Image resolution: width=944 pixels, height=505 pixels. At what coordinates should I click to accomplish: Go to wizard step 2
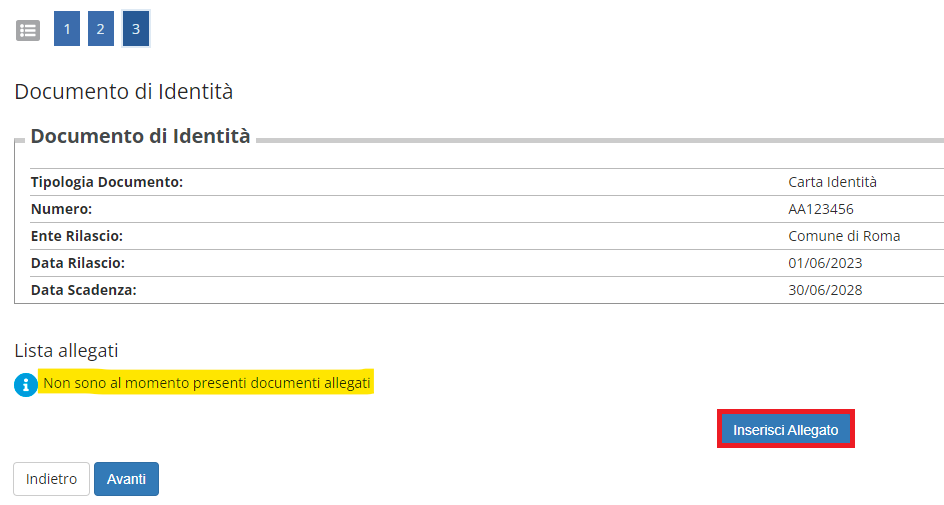coord(101,28)
